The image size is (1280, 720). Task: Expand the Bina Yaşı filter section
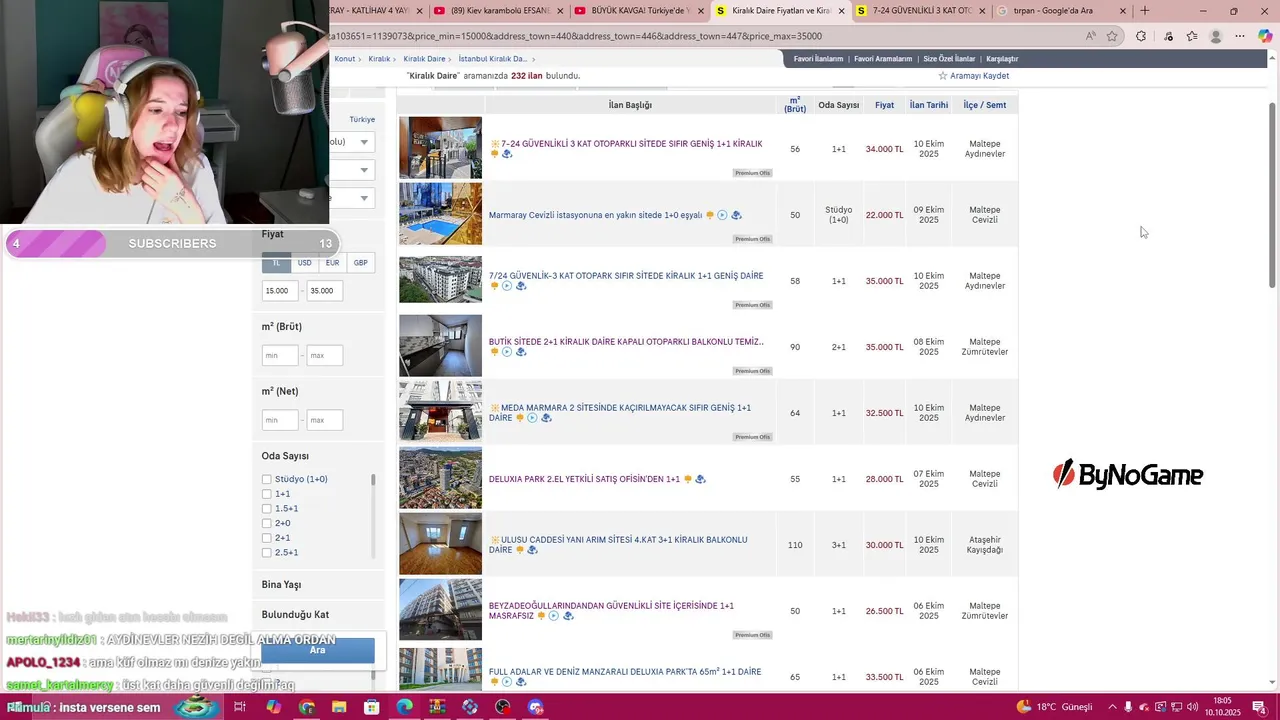tap(281, 585)
